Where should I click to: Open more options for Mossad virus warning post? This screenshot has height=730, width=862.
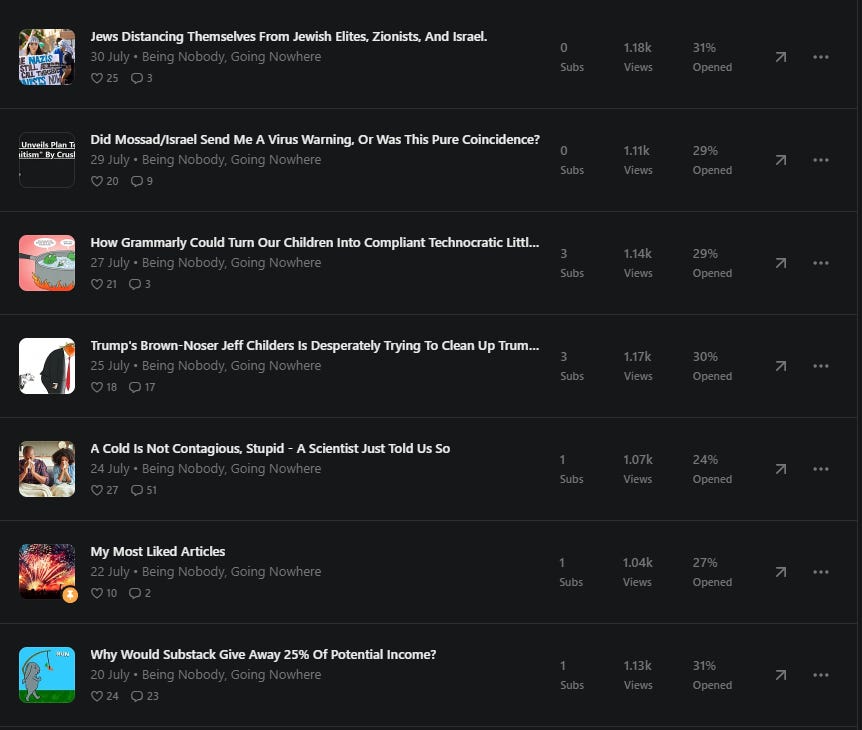(x=821, y=160)
